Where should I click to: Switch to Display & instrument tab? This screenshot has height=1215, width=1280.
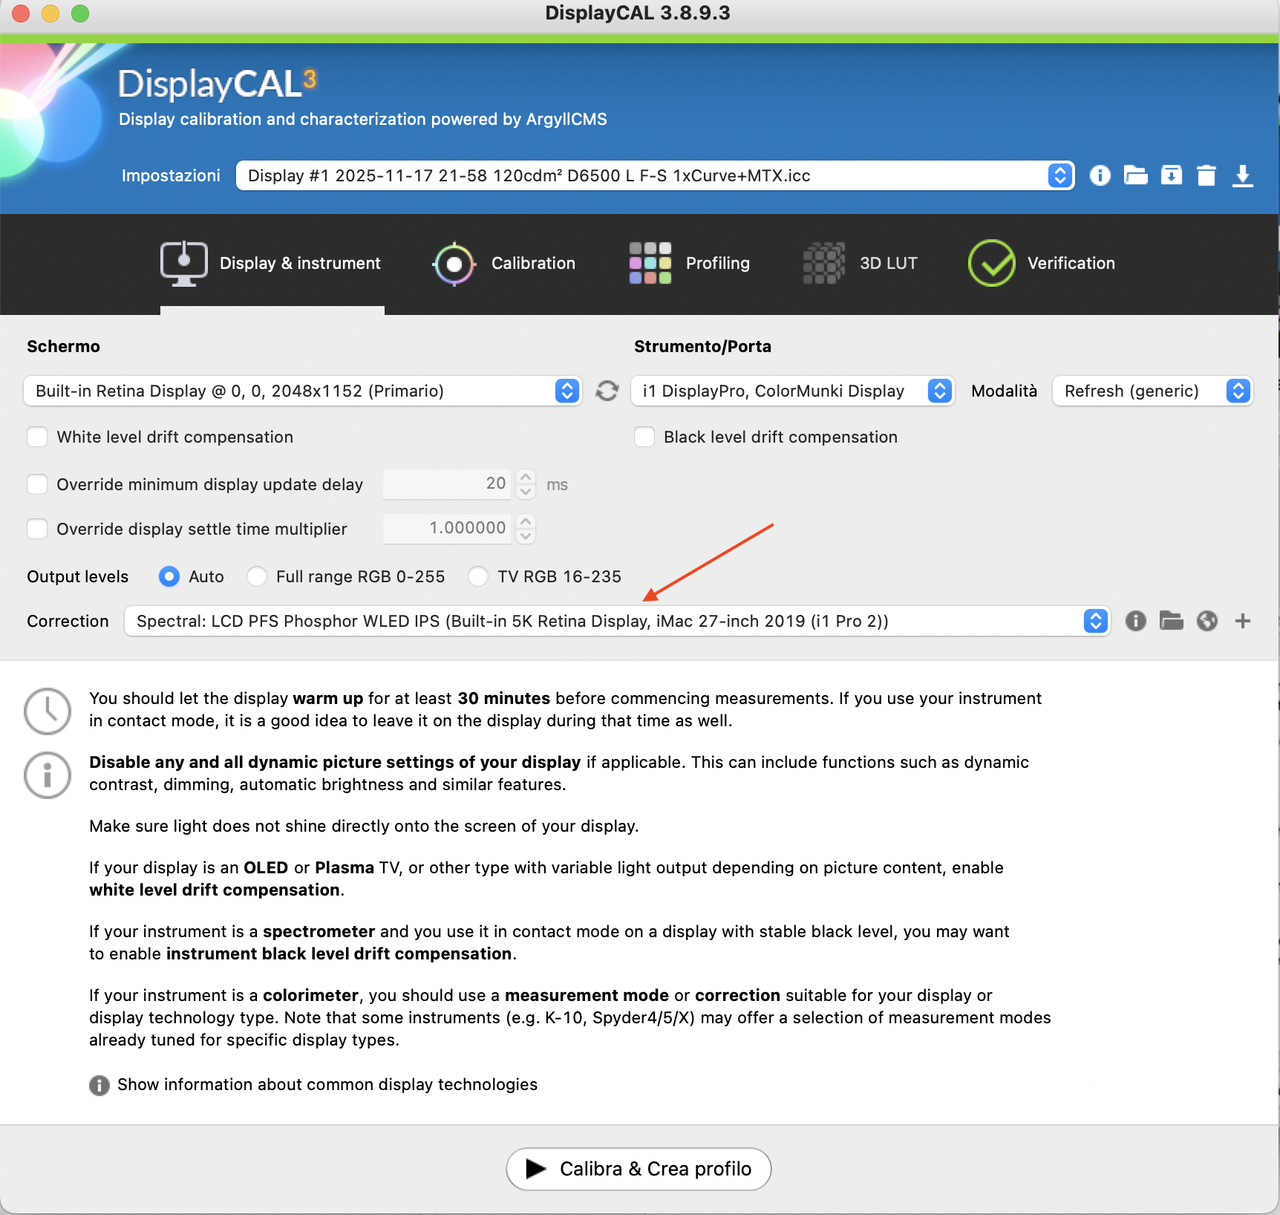click(x=272, y=263)
